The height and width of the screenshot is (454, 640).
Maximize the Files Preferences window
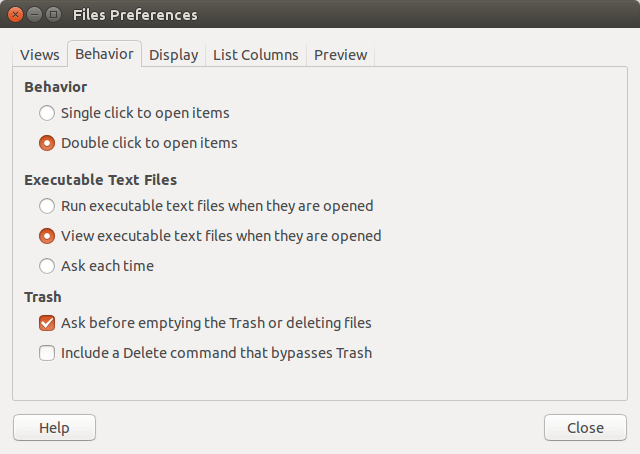52,15
